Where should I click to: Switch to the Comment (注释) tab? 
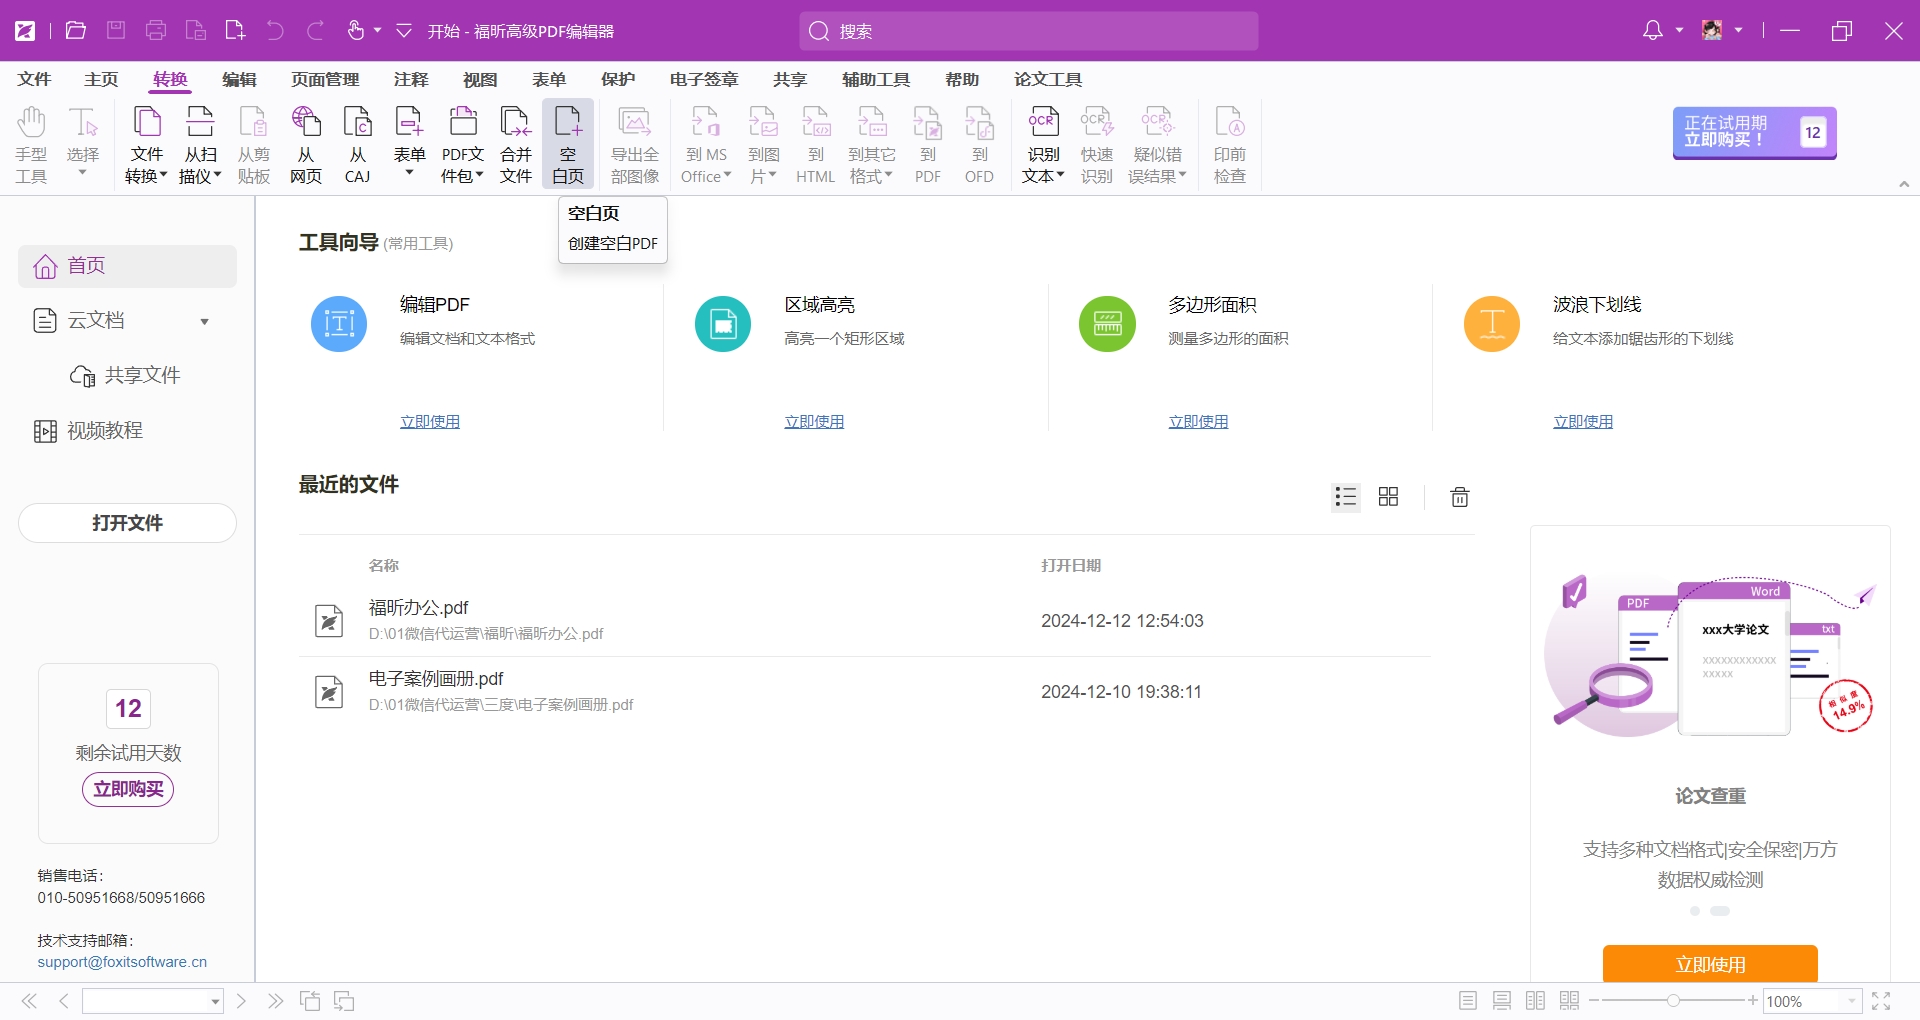pos(411,79)
